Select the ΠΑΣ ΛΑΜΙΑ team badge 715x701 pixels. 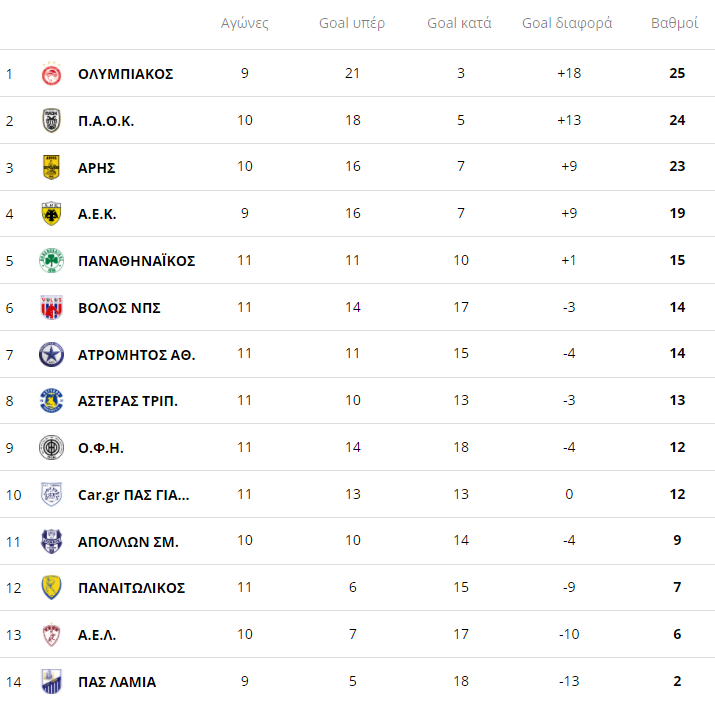(x=51, y=682)
